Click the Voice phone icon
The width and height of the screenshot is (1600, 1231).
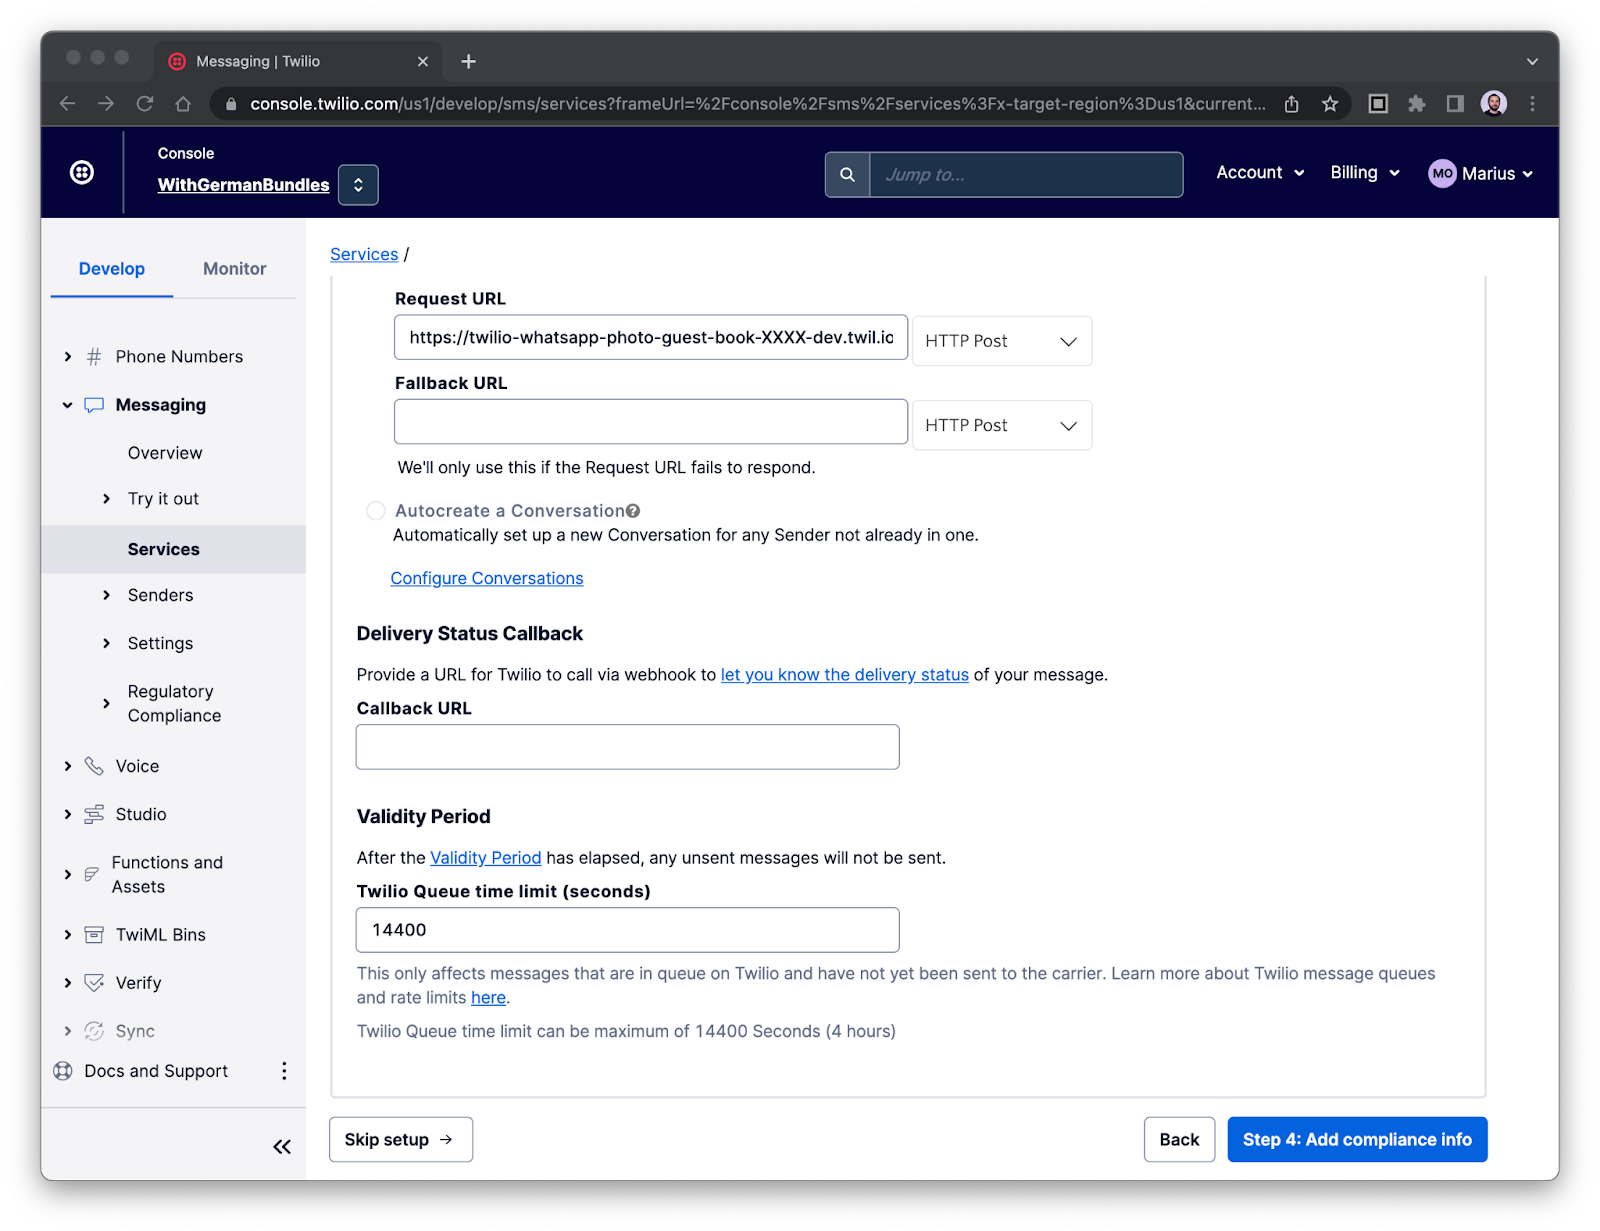click(94, 766)
